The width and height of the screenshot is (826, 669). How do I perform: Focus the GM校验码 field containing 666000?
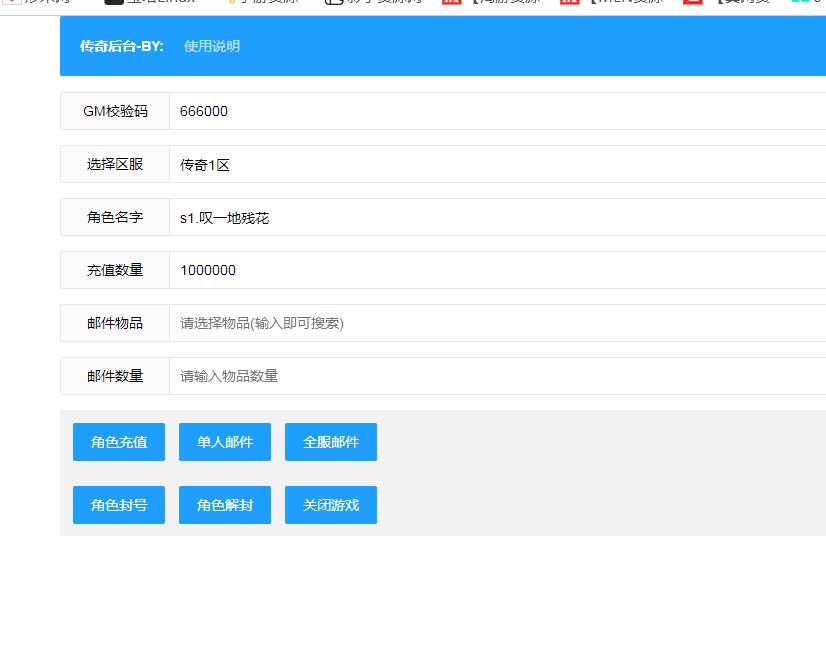pyautogui.click(x=497, y=111)
